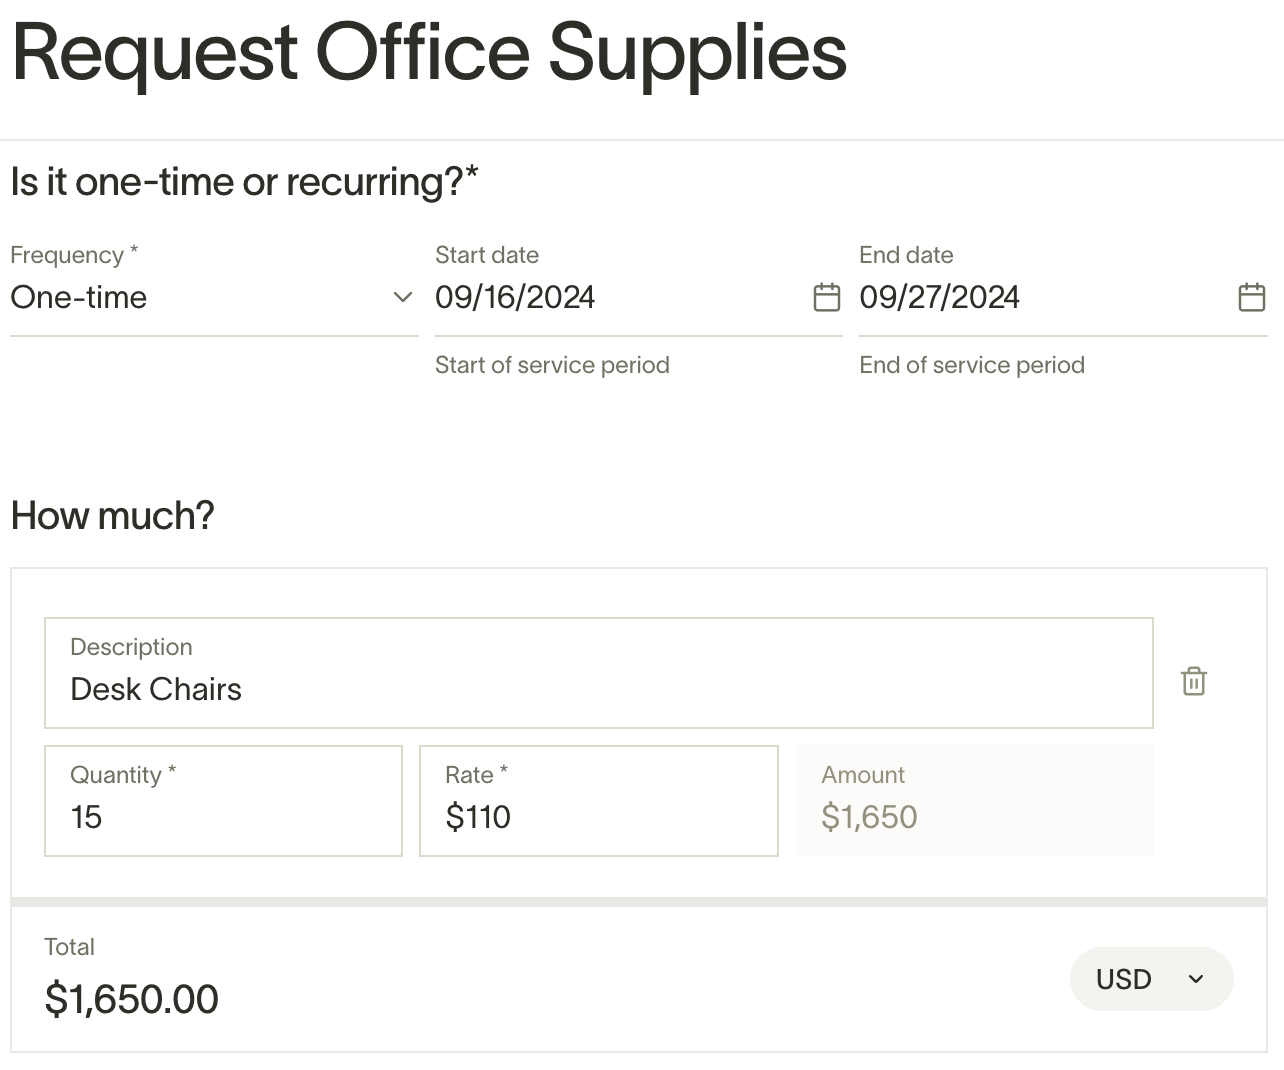Open the End date calendar picker icon
This screenshot has height=1070, width=1284.
(1252, 297)
